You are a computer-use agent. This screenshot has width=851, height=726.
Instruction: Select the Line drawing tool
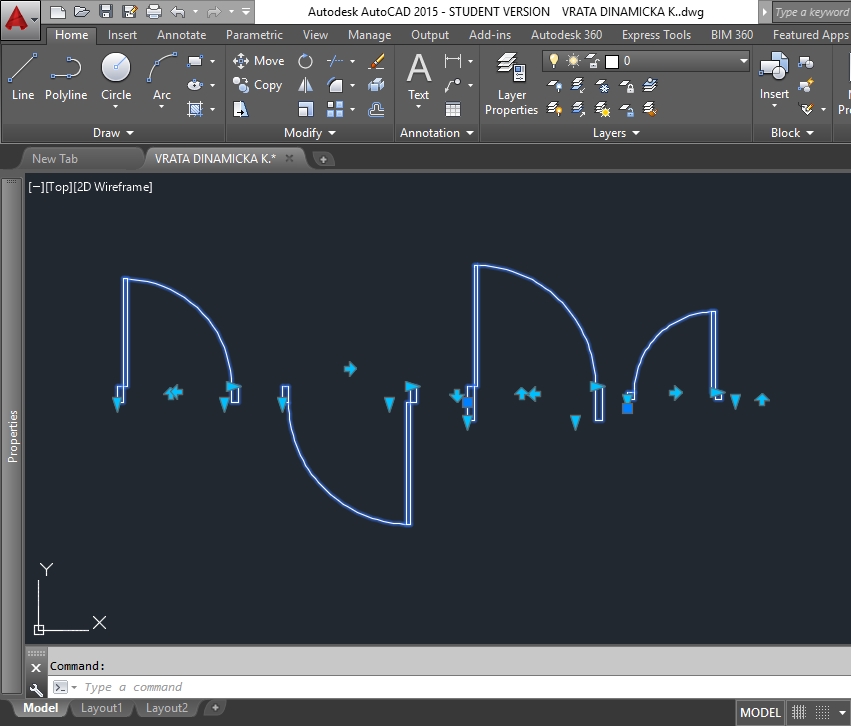(x=23, y=78)
